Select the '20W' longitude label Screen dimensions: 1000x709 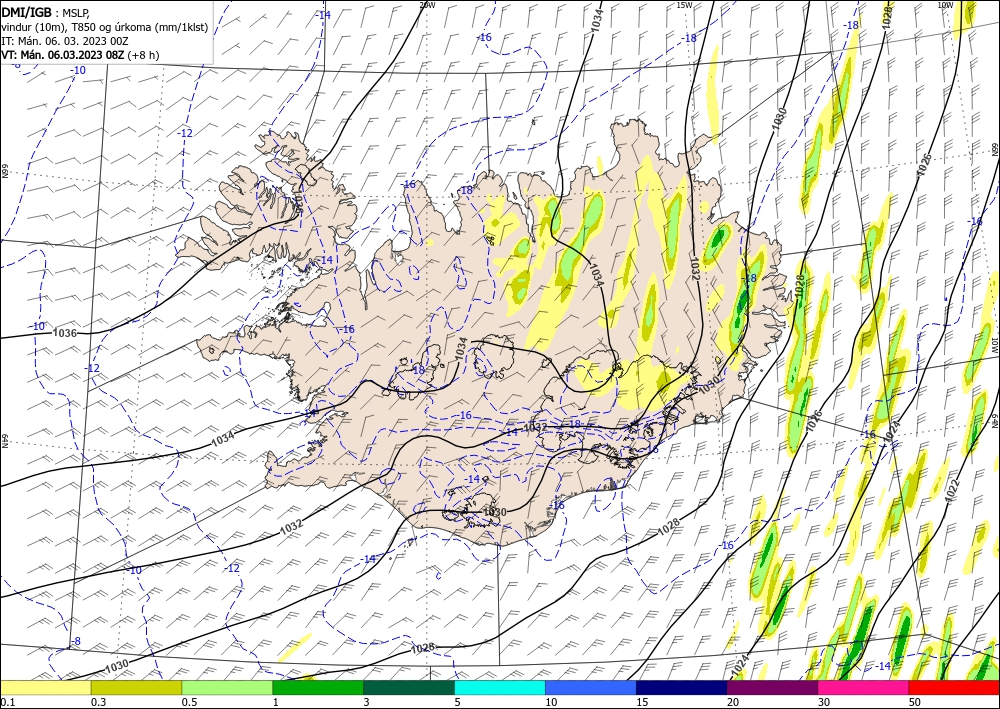(x=427, y=5)
